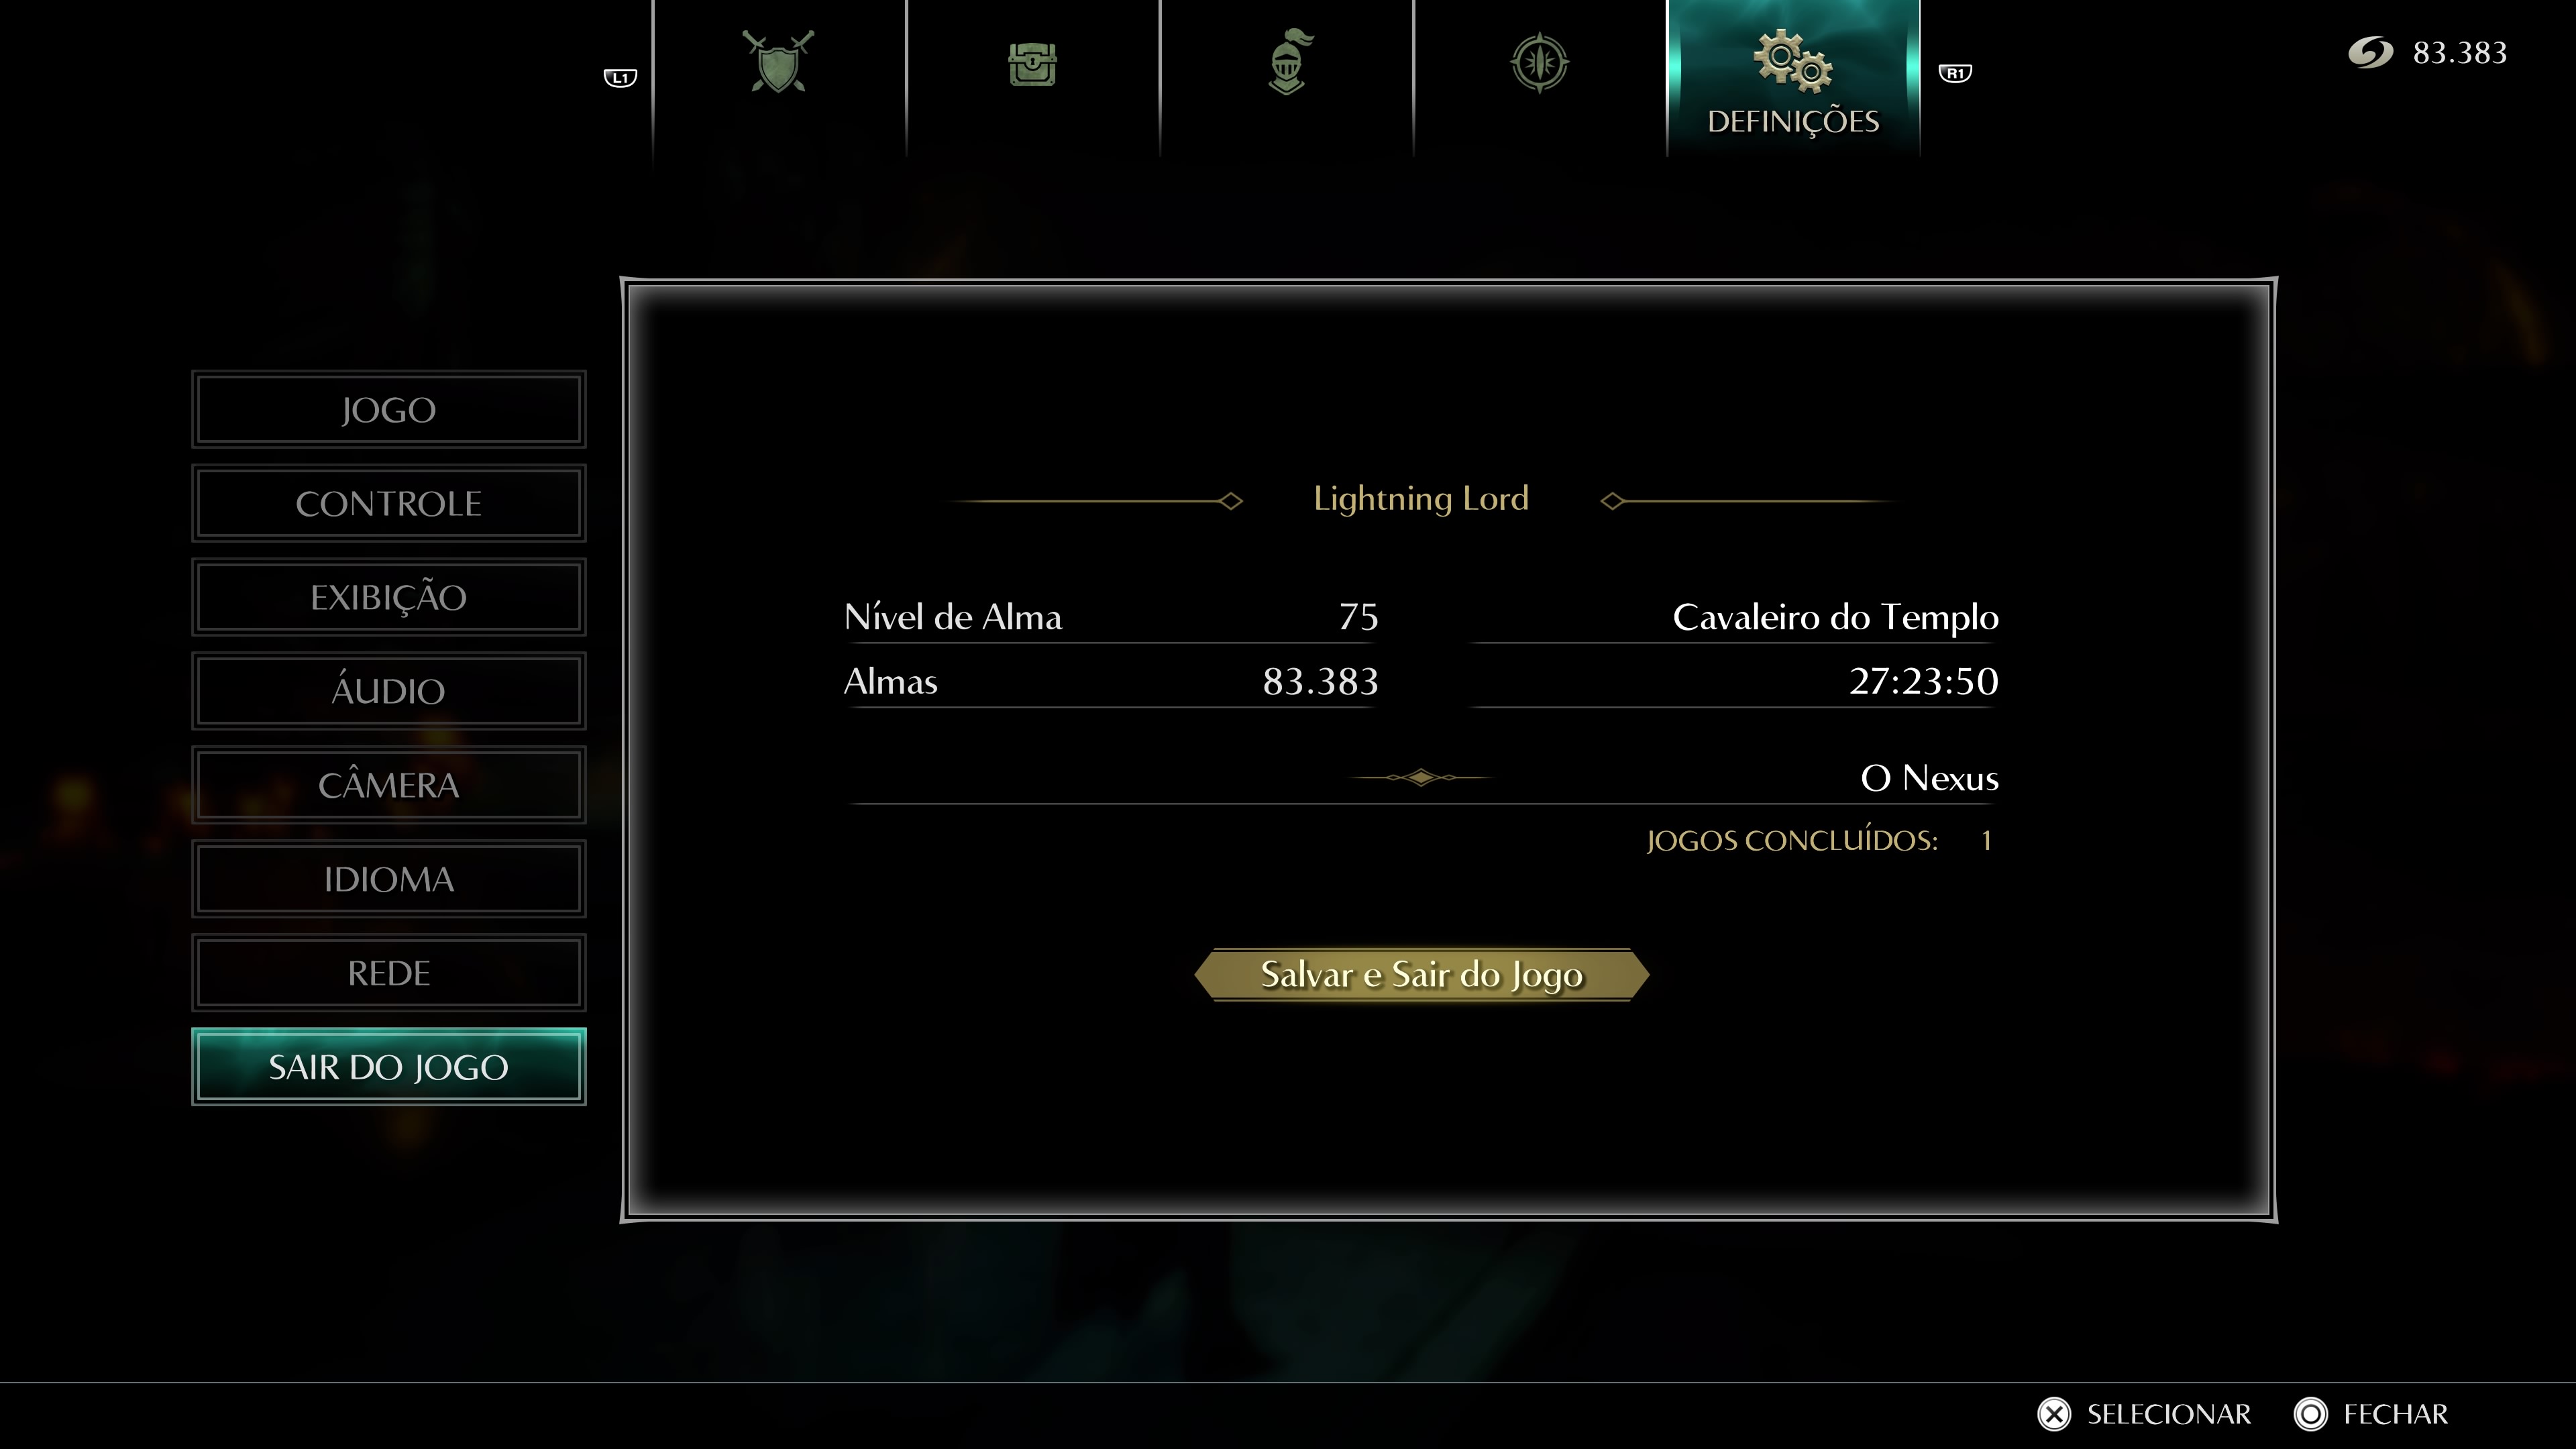
Task: Select the Settings/Definições gear icon
Action: point(1792,62)
